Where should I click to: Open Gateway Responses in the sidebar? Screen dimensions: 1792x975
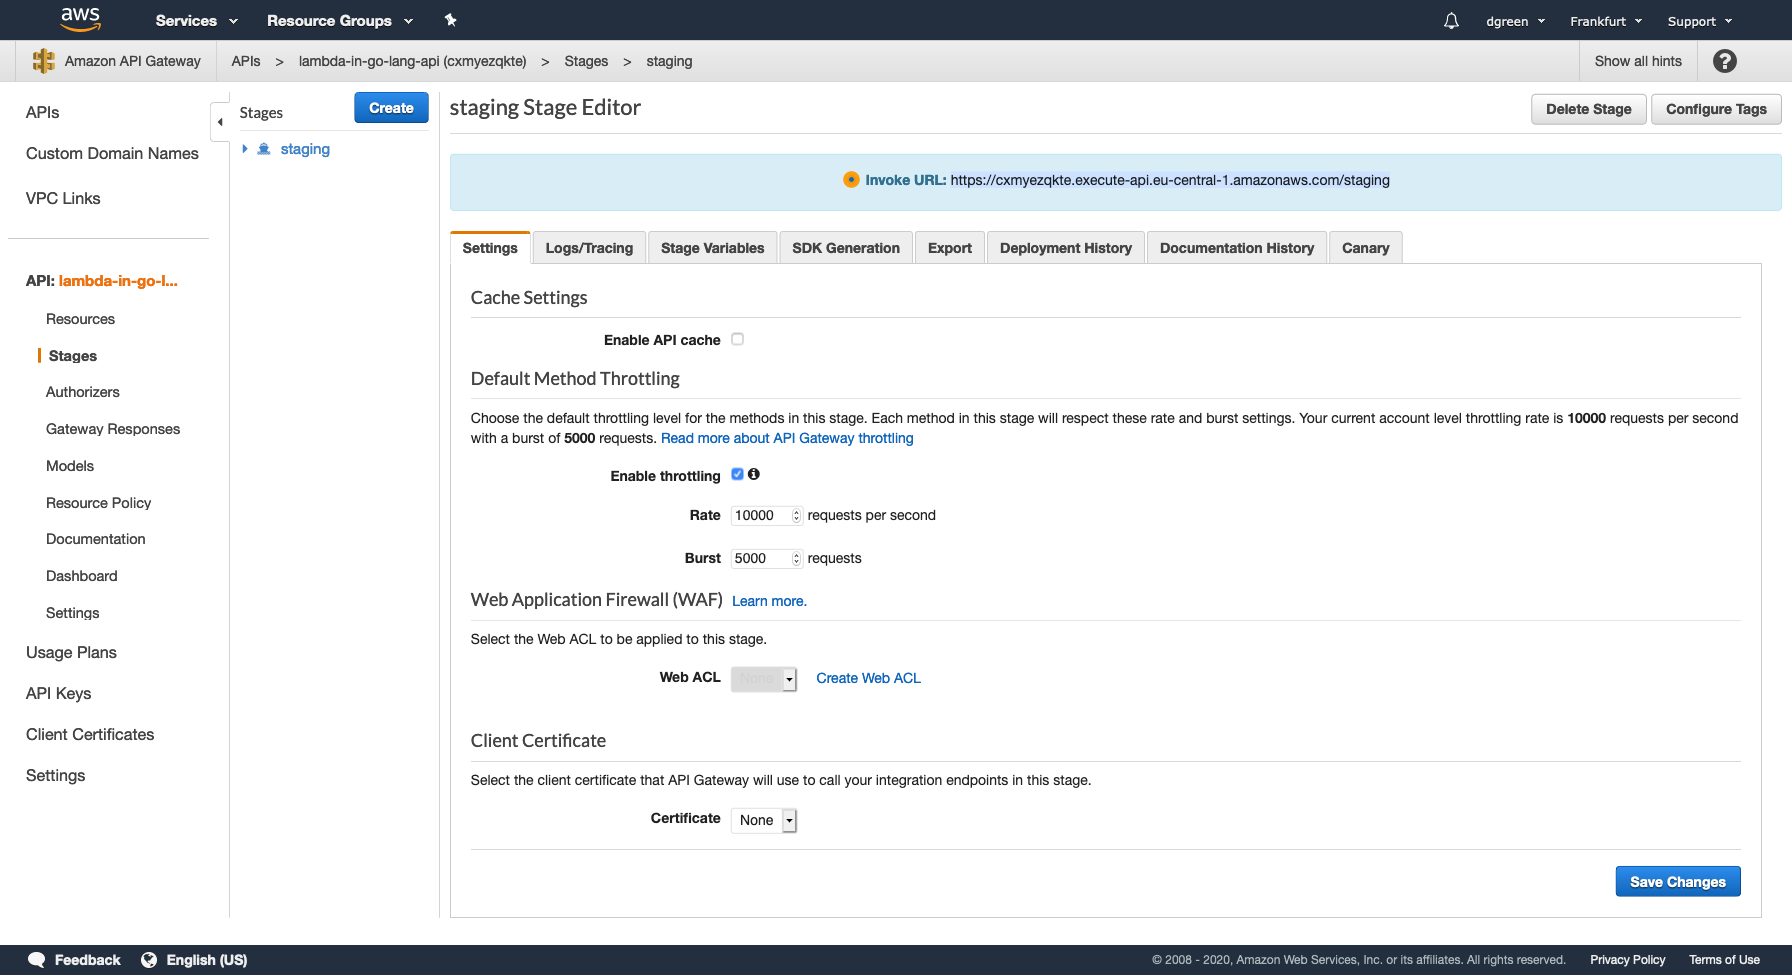click(113, 429)
